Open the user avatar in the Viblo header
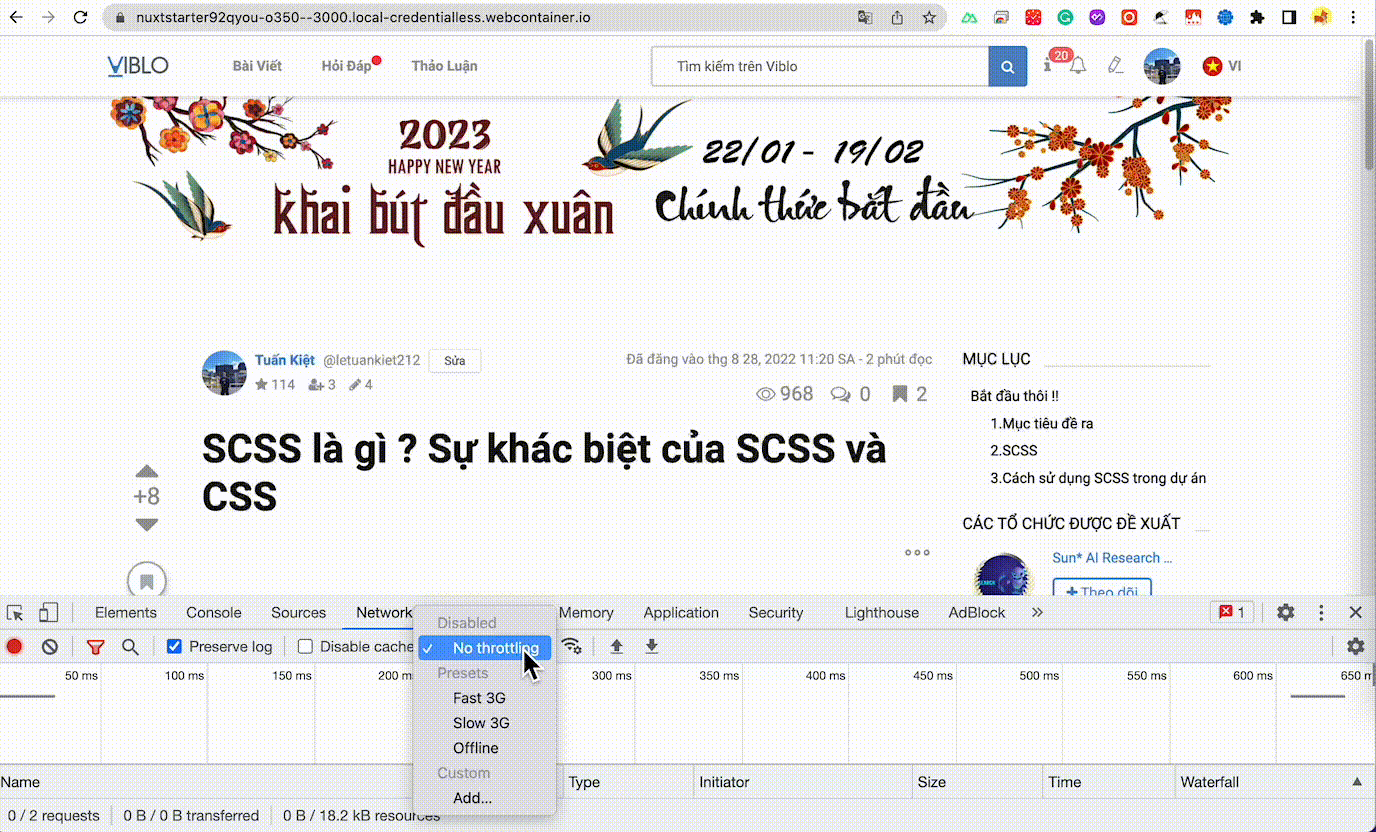Screen dimensions: 1376x832 click(1162, 66)
